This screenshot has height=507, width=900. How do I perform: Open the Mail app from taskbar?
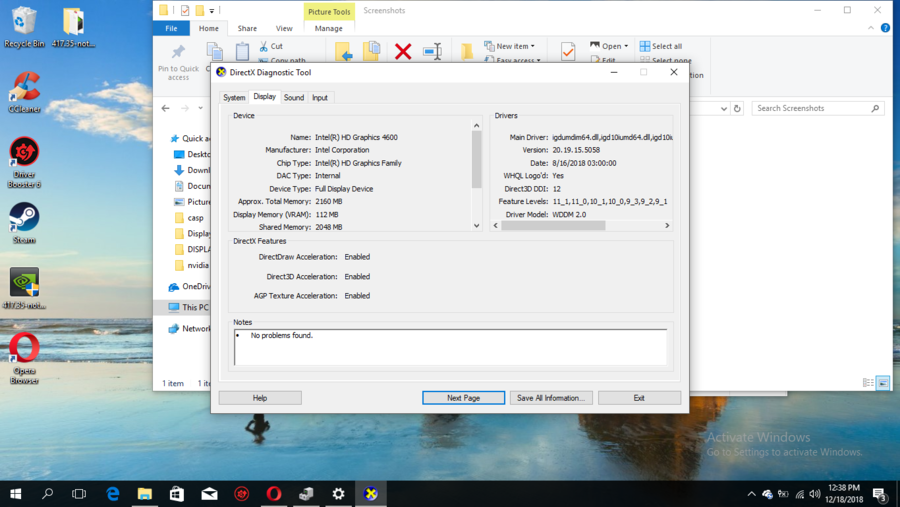[x=210, y=494]
